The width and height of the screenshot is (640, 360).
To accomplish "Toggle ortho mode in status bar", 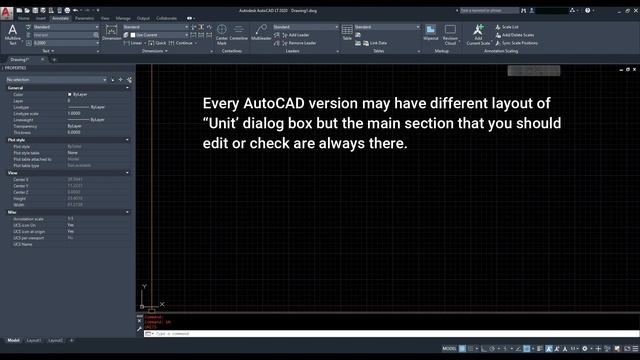I will (x=484, y=349).
